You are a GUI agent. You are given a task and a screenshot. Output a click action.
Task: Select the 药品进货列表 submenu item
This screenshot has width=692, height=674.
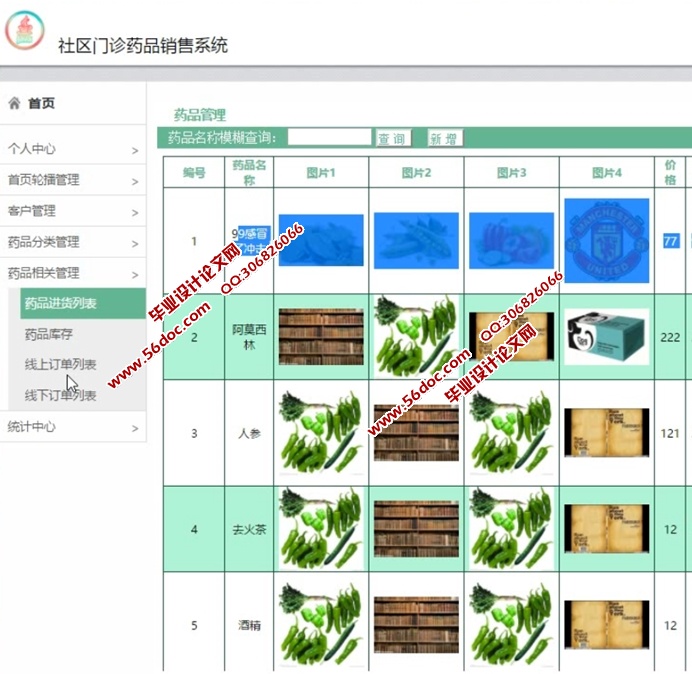(x=83, y=303)
